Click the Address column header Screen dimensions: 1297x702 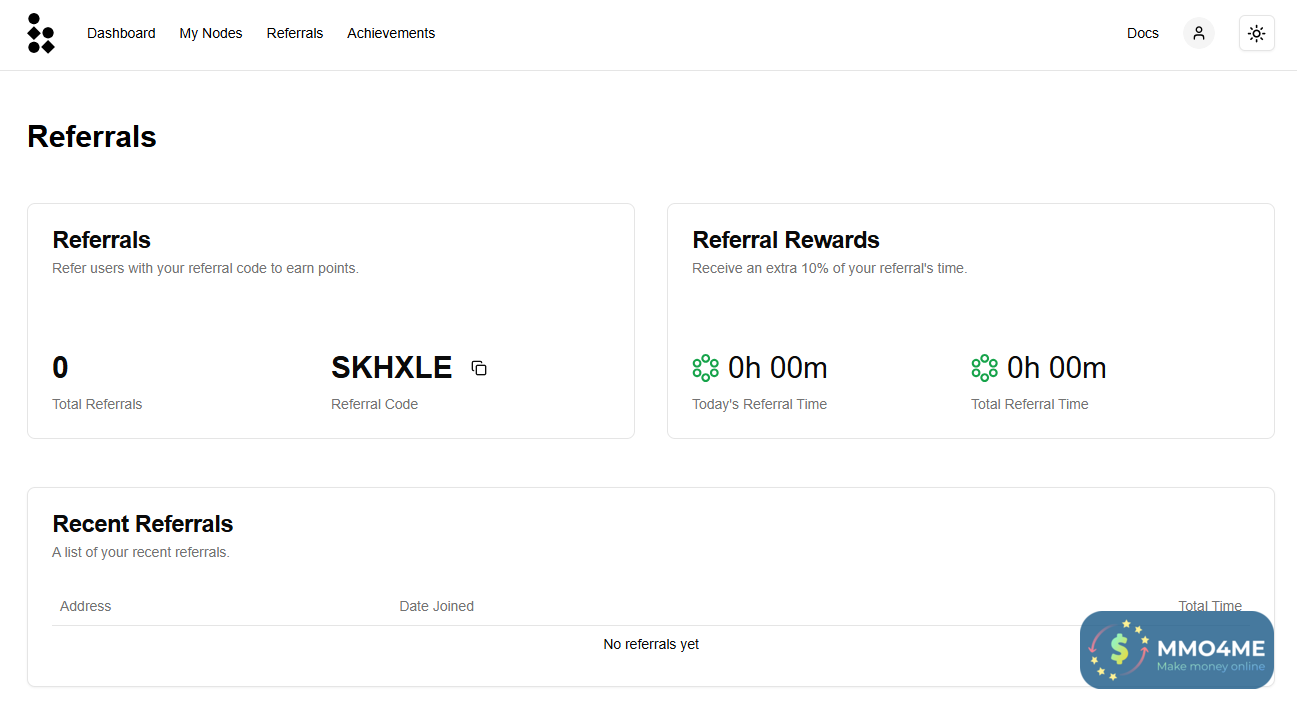point(86,606)
